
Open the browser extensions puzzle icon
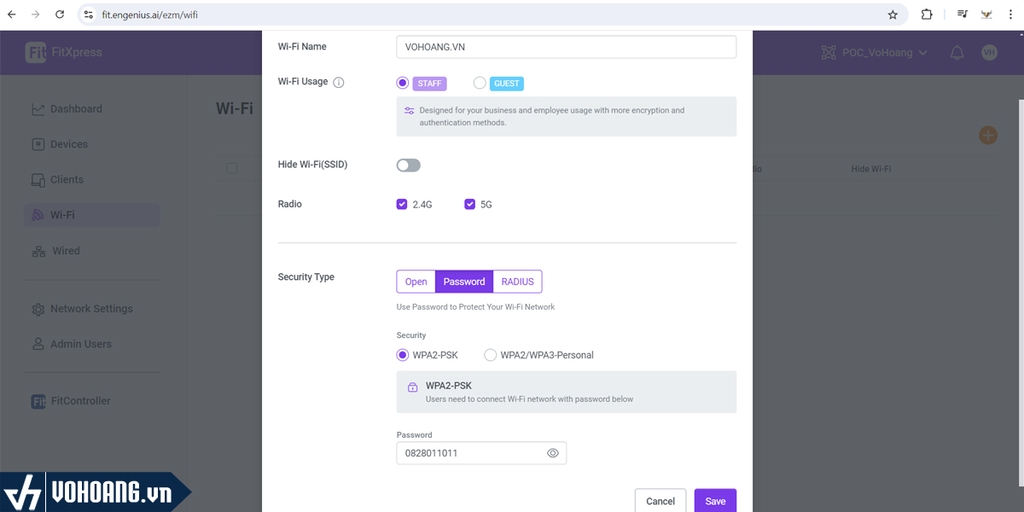(x=926, y=15)
